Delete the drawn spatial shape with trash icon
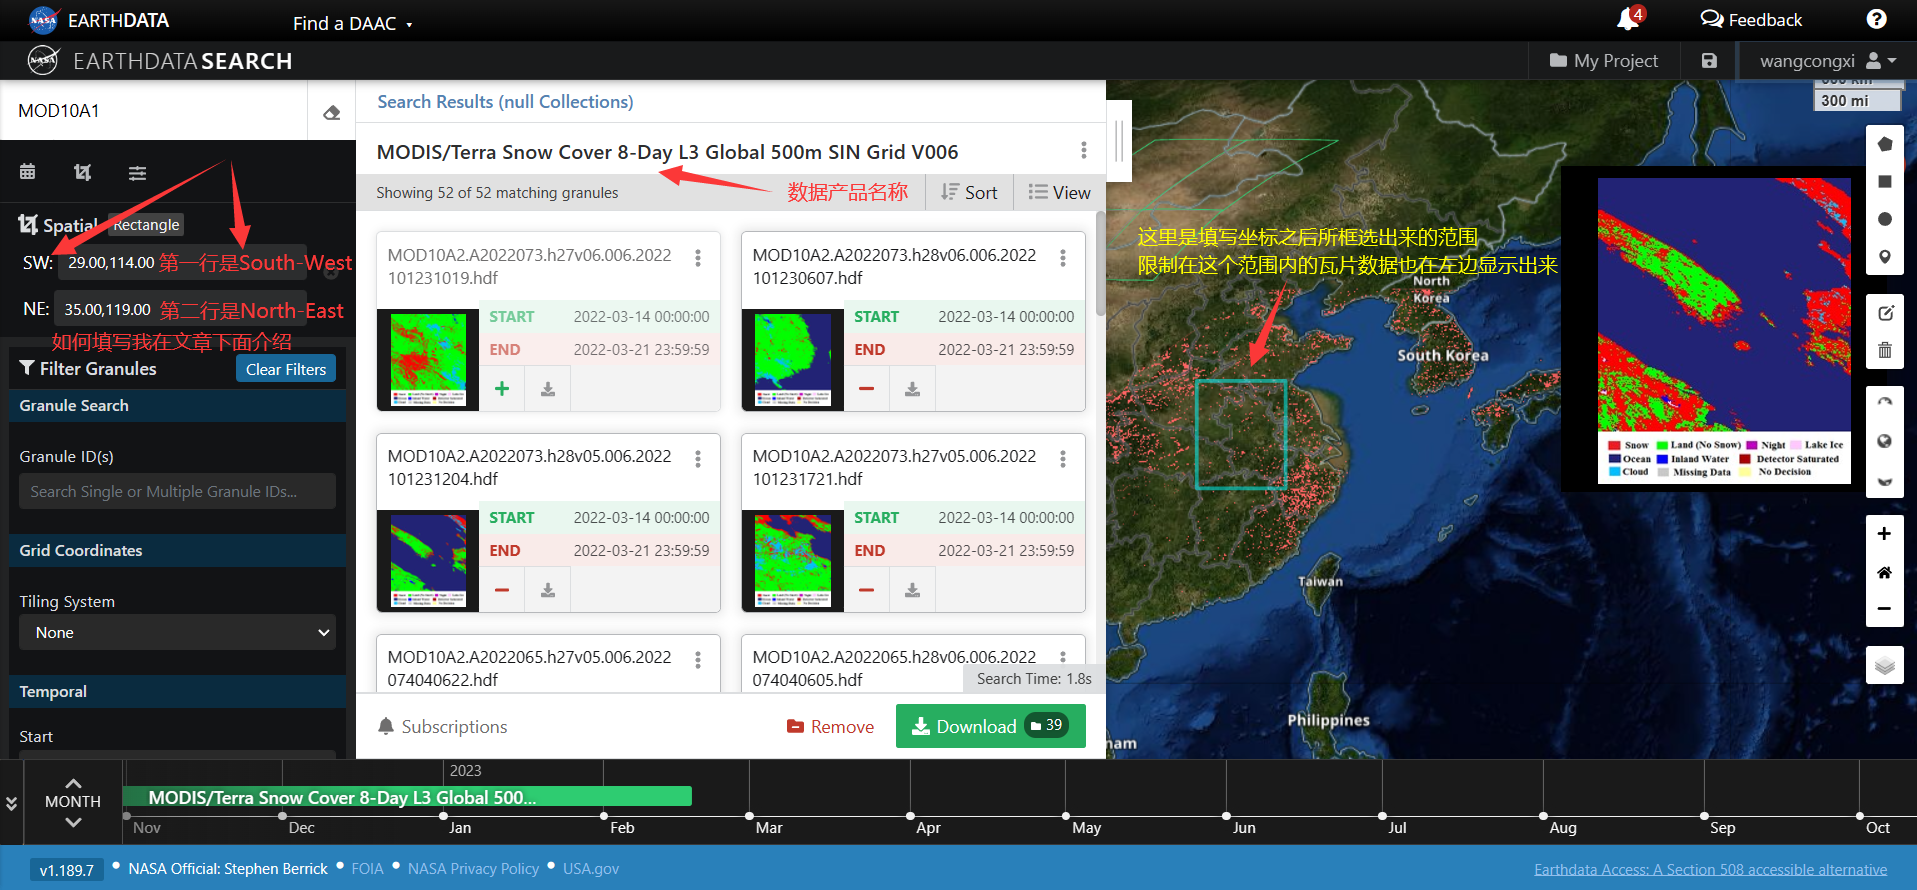Viewport: 1917px width, 890px height. coord(1885,350)
